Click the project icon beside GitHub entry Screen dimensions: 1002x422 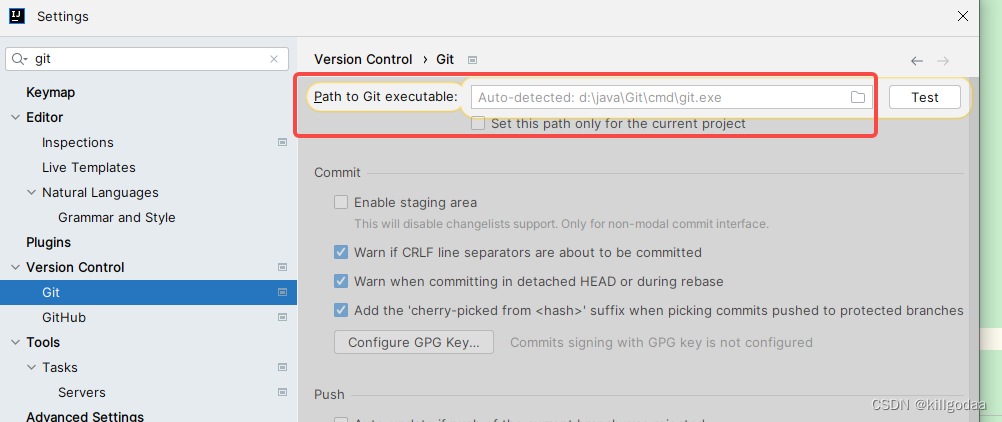tap(282, 317)
